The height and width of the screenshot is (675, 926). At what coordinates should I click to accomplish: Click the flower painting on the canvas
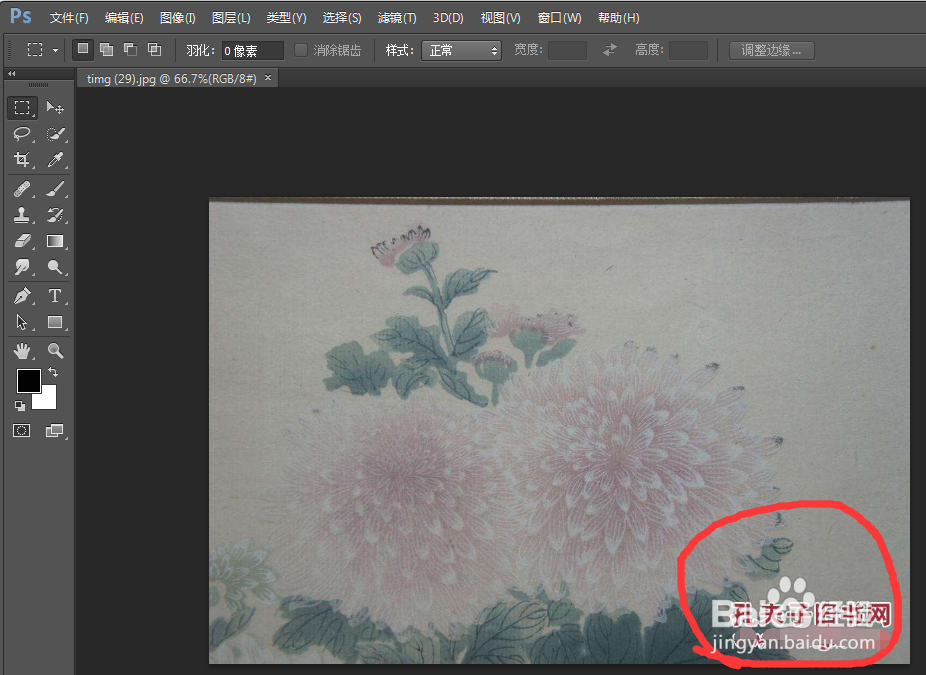559,431
